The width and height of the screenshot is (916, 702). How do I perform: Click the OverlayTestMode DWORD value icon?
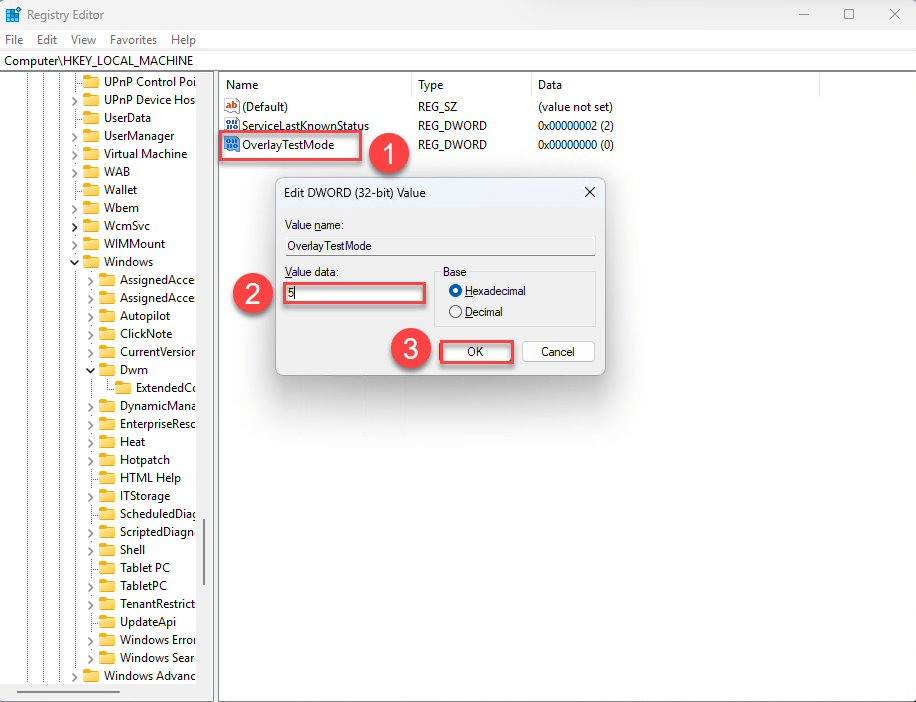232,145
